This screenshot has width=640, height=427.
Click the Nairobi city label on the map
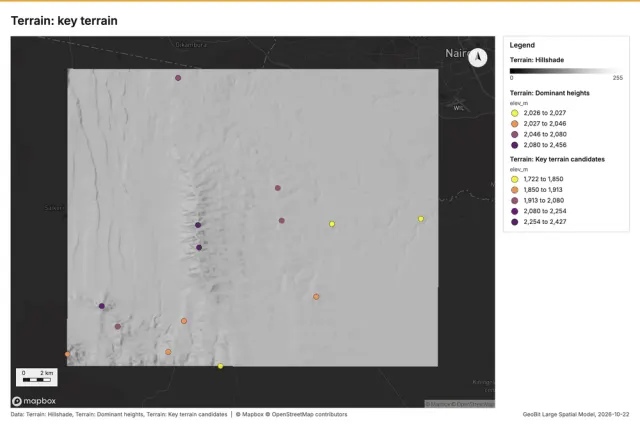(x=457, y=53)
